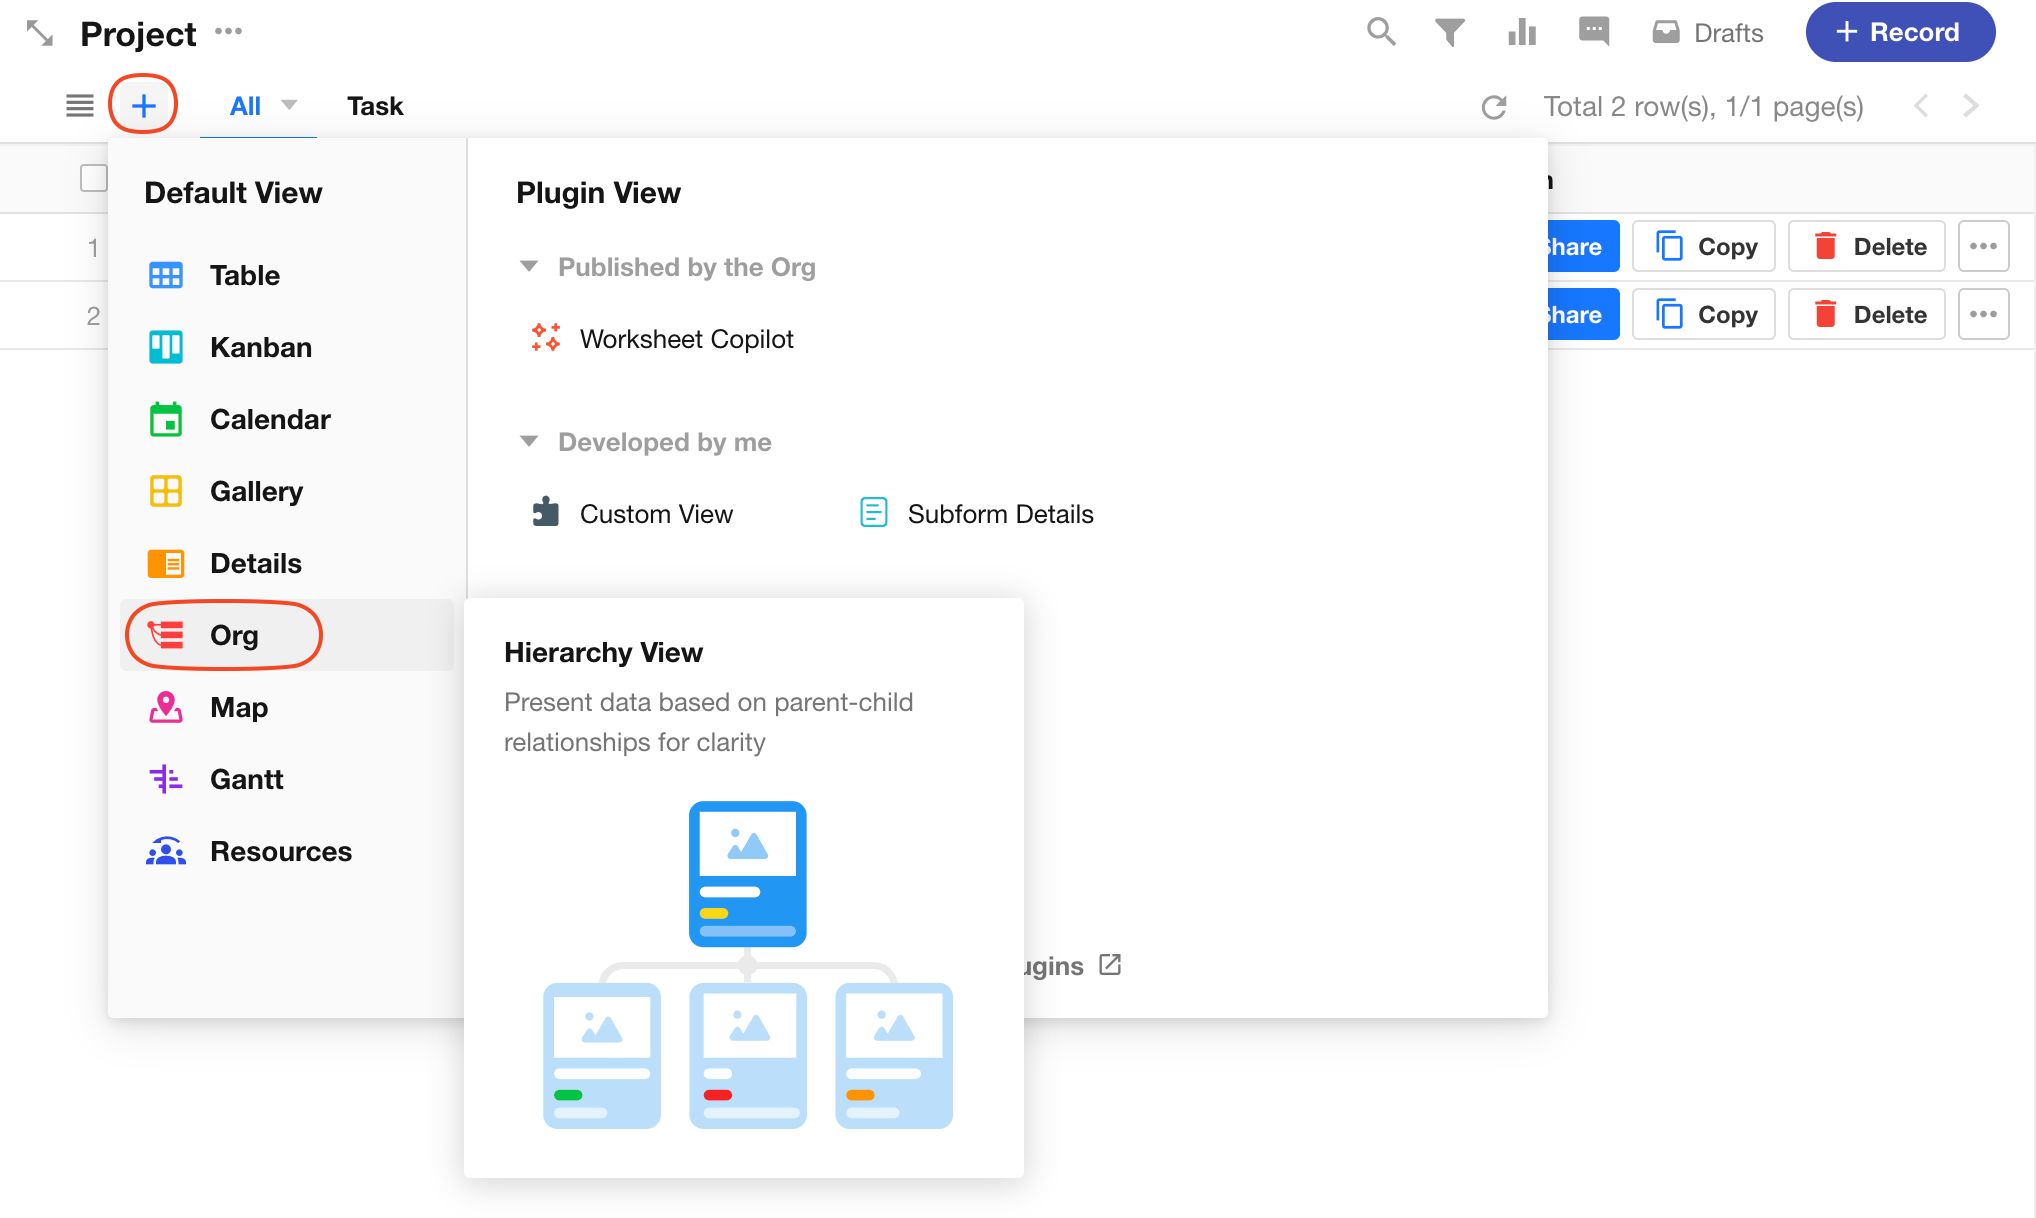Click the view list hamburger icon
The image size is (2036, 1218).
pos(79,105)
